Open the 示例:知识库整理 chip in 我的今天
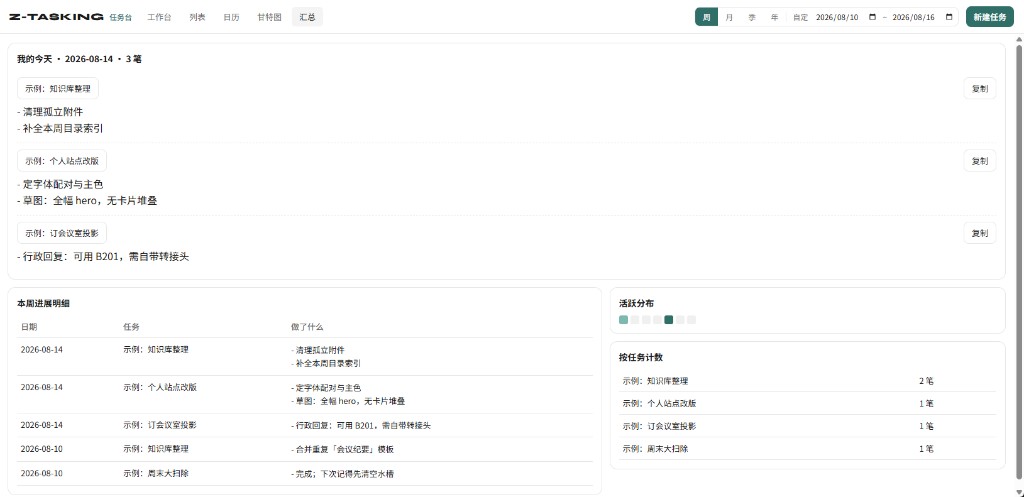 coord(58,88)
